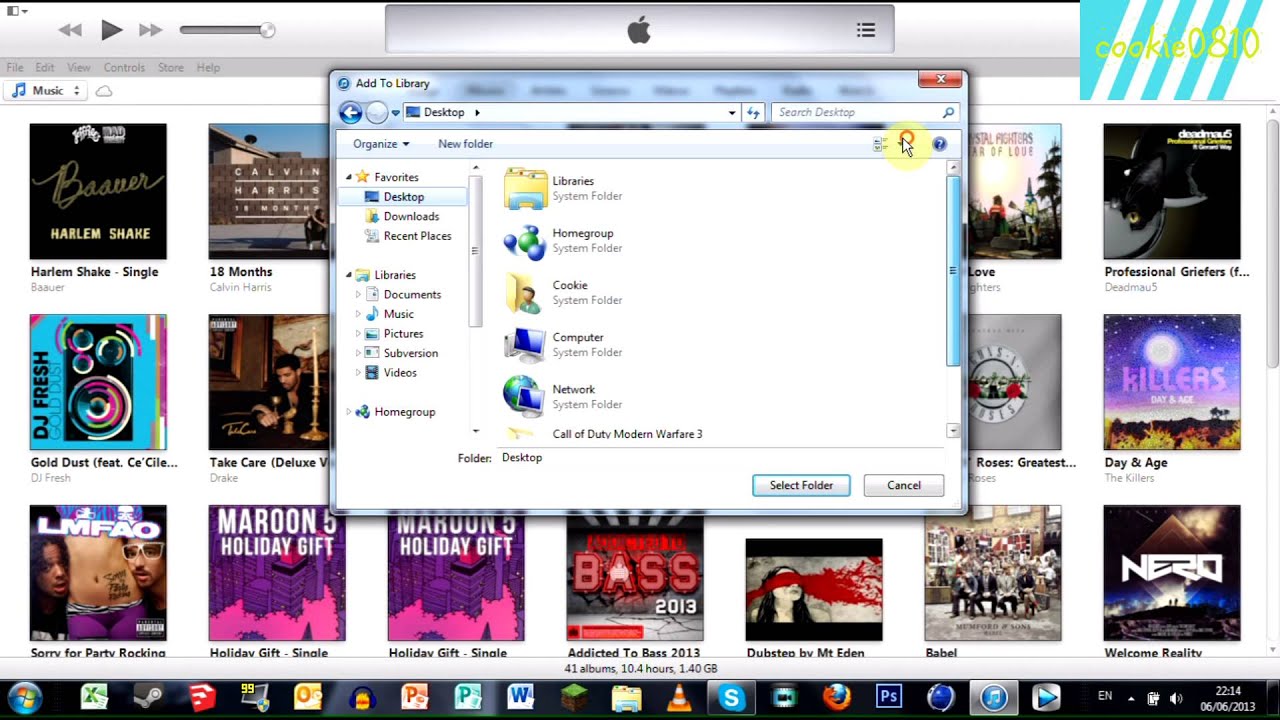
Task: Open VLC media player from the taskbar
Action: tap(679, 697)
